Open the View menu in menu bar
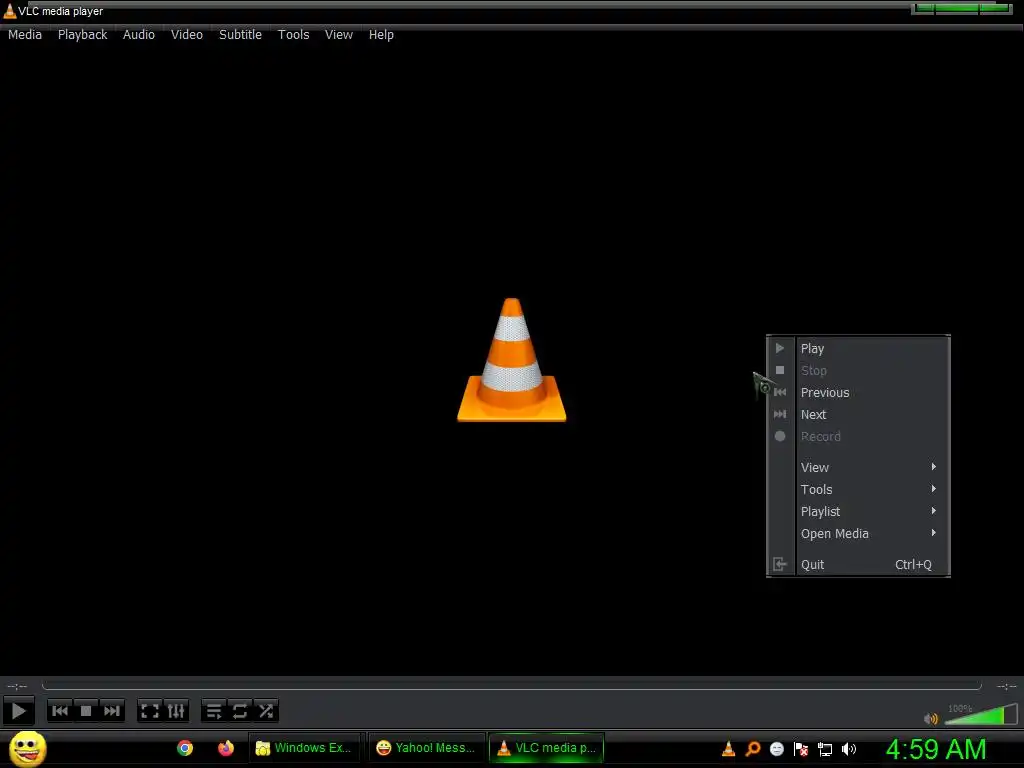 [x=339, y=35]
